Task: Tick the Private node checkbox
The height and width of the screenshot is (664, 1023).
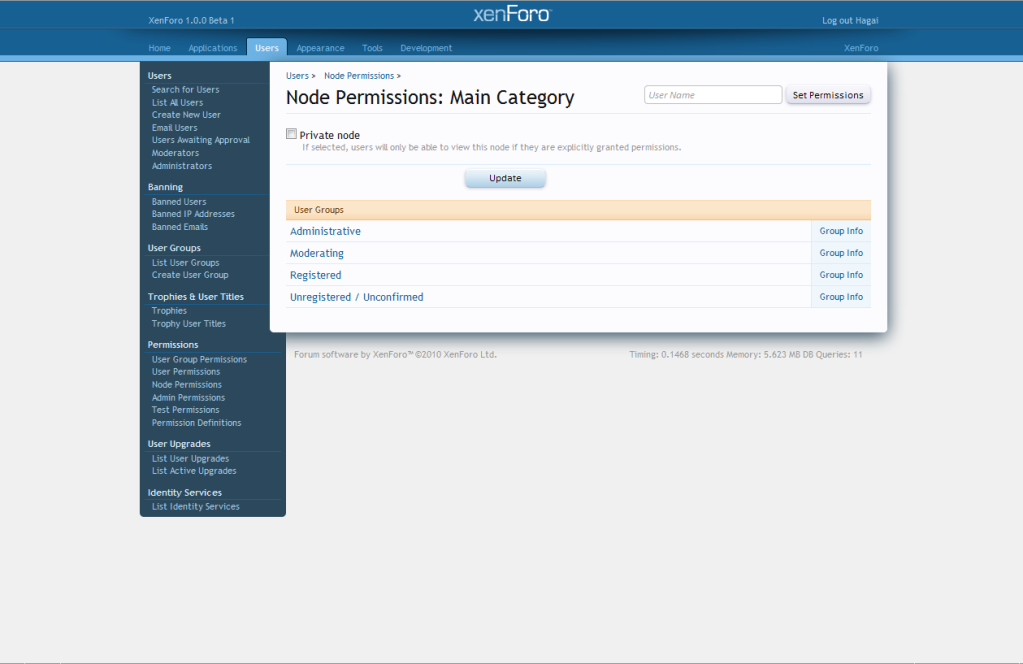Action: click(x=292, y=134)
